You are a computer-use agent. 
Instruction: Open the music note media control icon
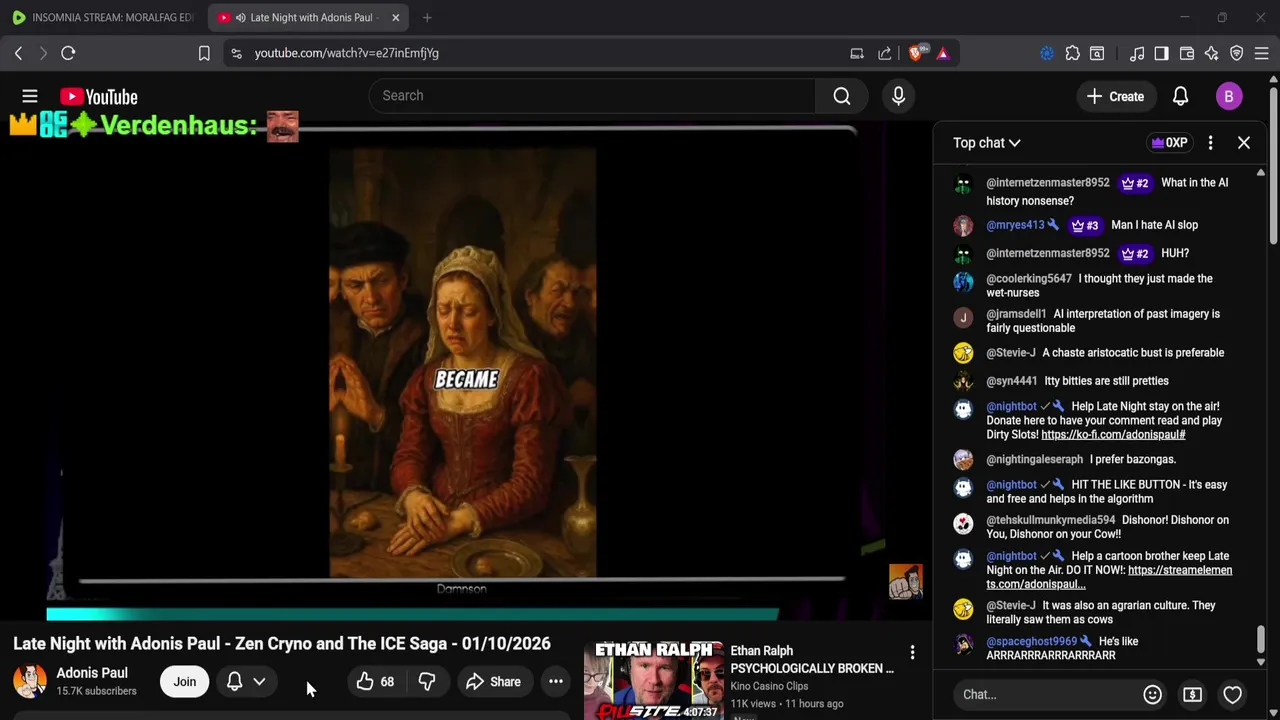pos(1137,53)
